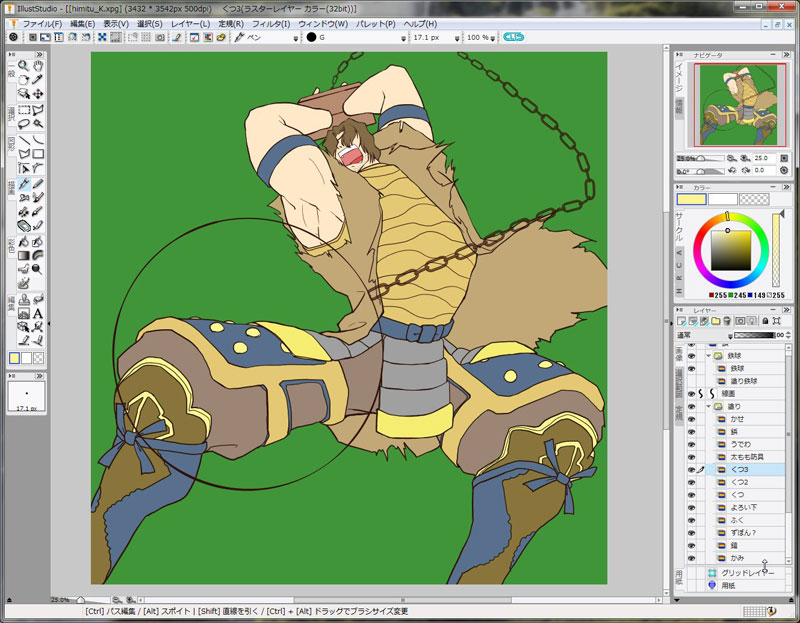Hide the 線画 layer with eye icon
Viewport: 800px width, 623px height.
[x=691, y=393]
